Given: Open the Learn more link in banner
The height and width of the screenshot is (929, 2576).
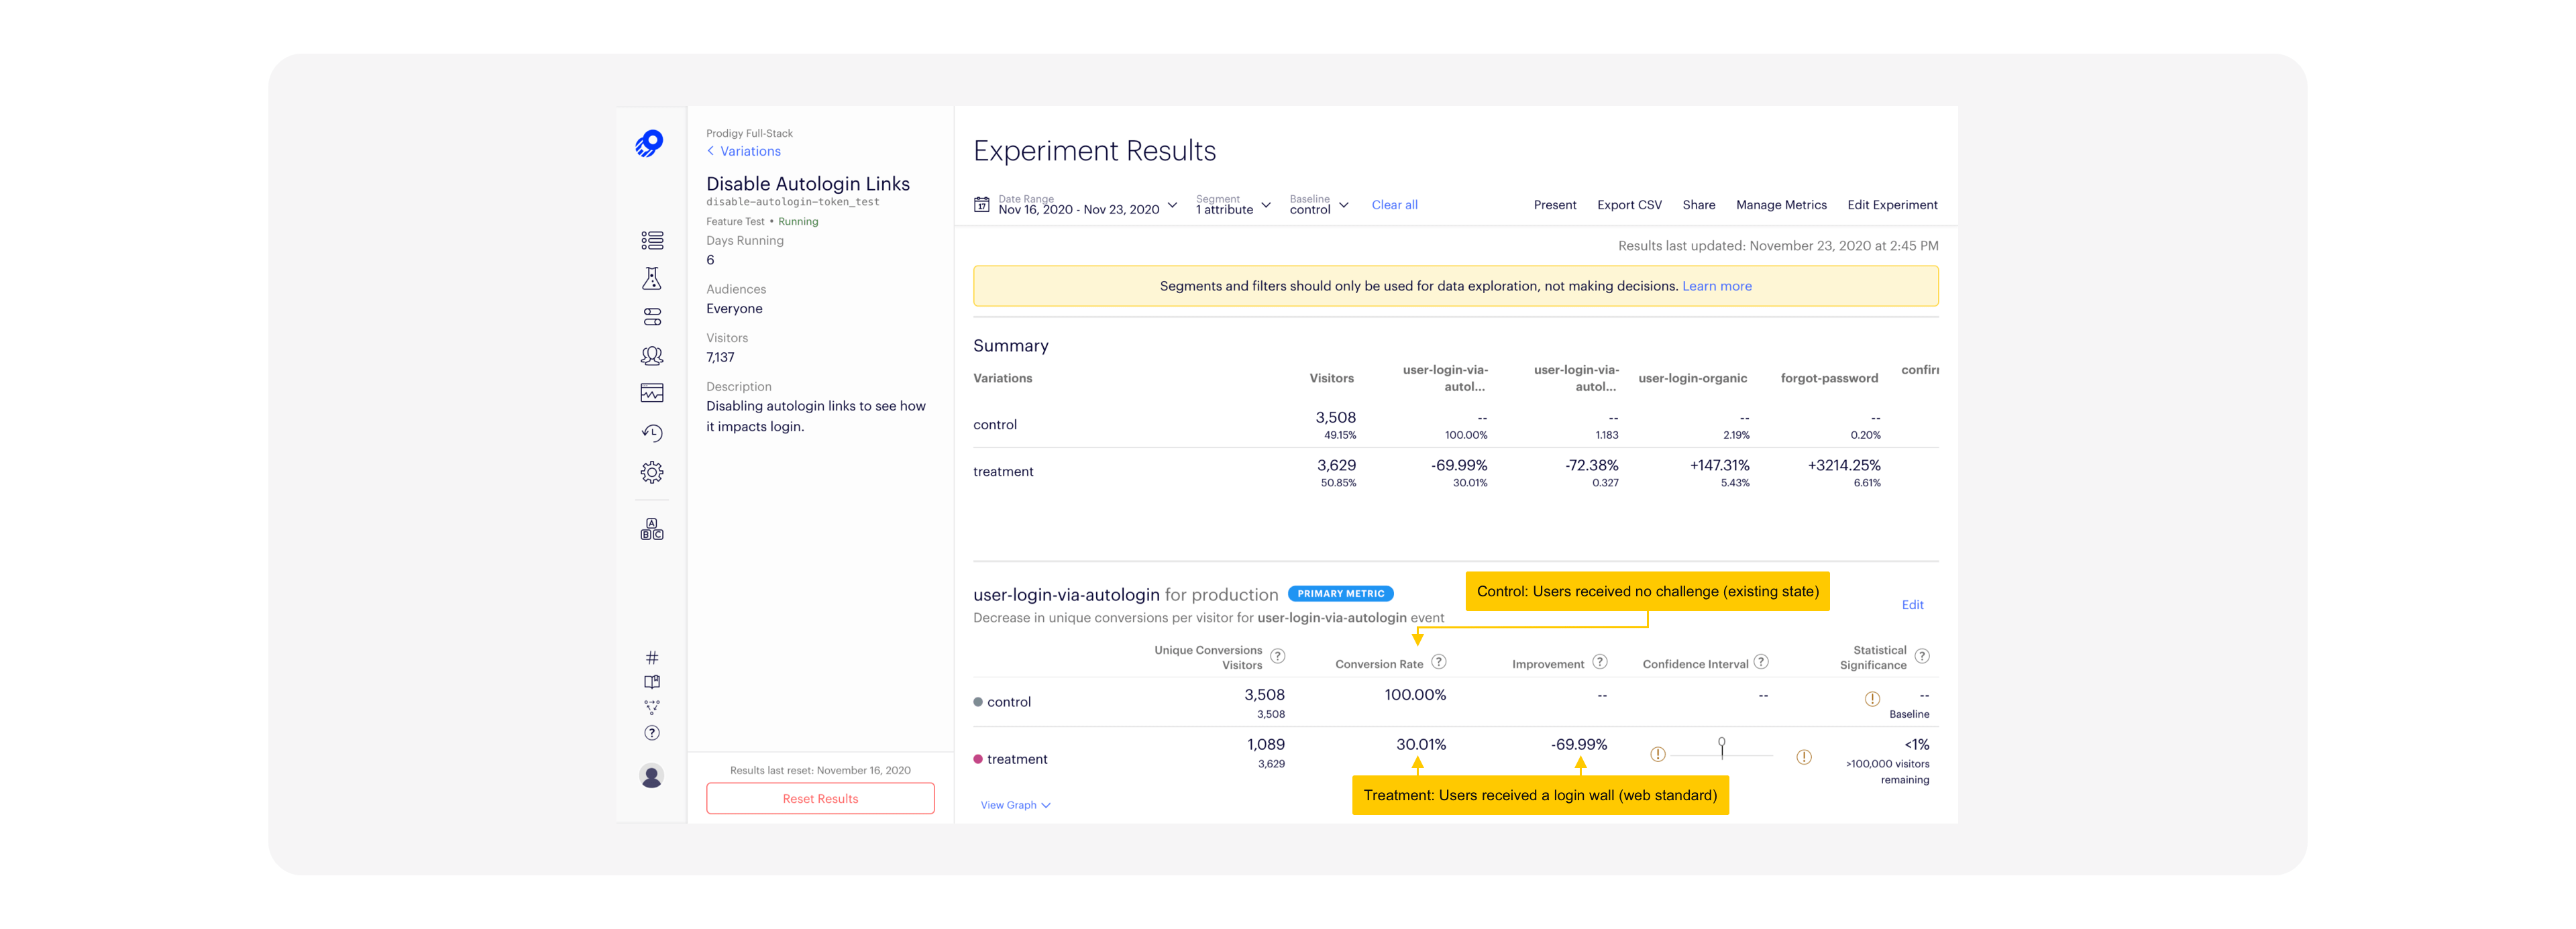Looking at the screenshot, I should [x=1716, y=286].
